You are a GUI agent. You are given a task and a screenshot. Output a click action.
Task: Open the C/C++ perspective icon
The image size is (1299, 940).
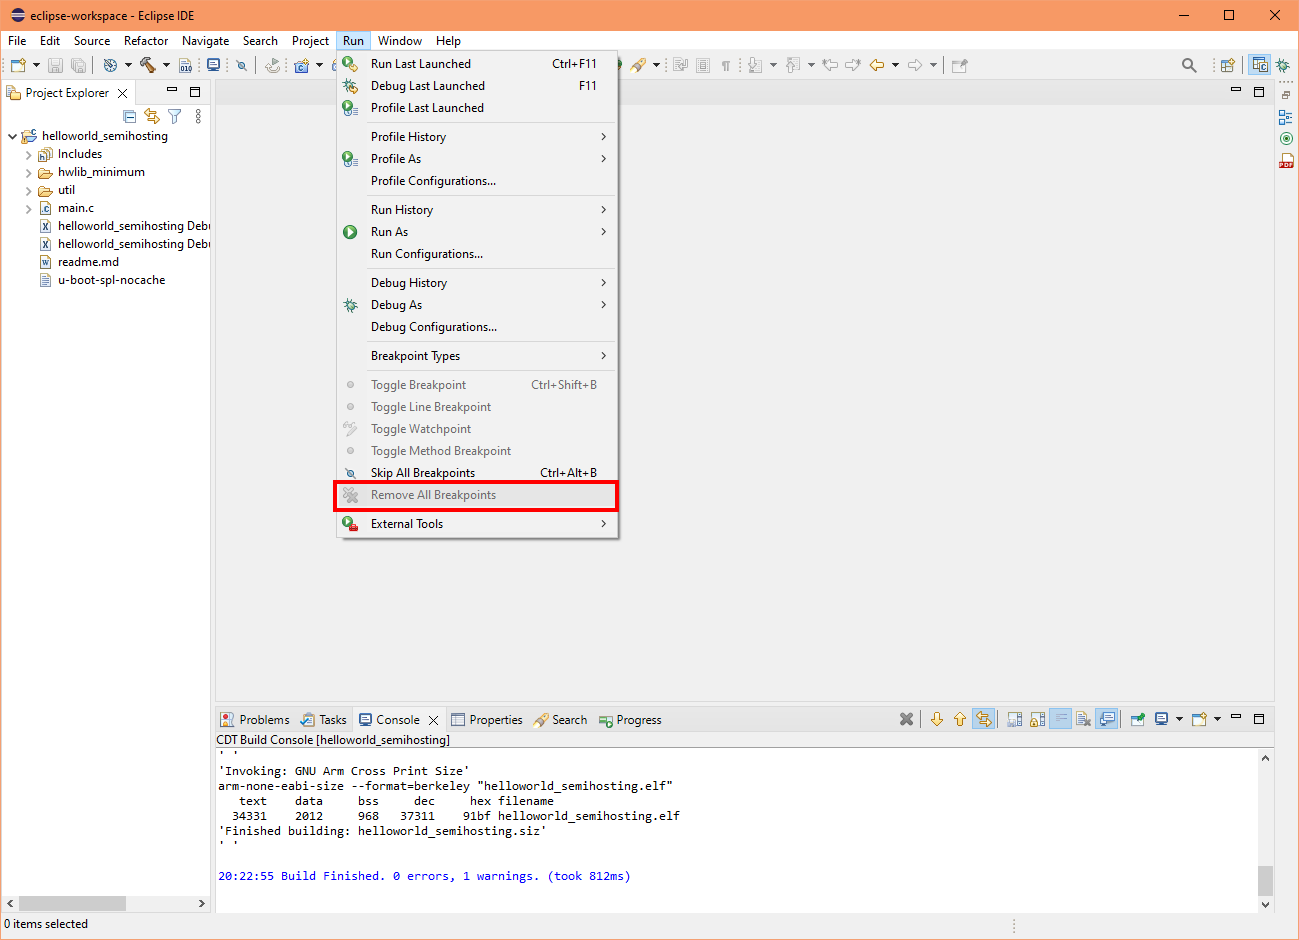[1259, 64]
